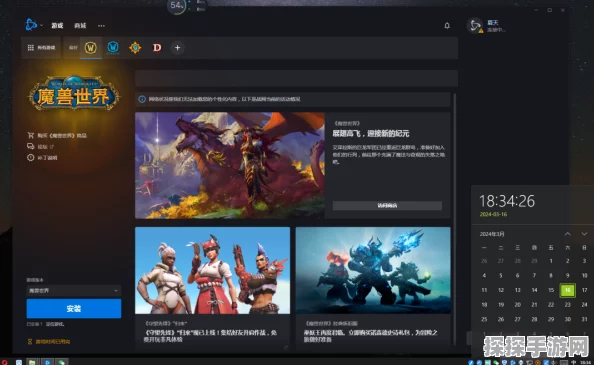Switch to the 商城 tab
Screen dimensions: 594x365
point(80,25)
